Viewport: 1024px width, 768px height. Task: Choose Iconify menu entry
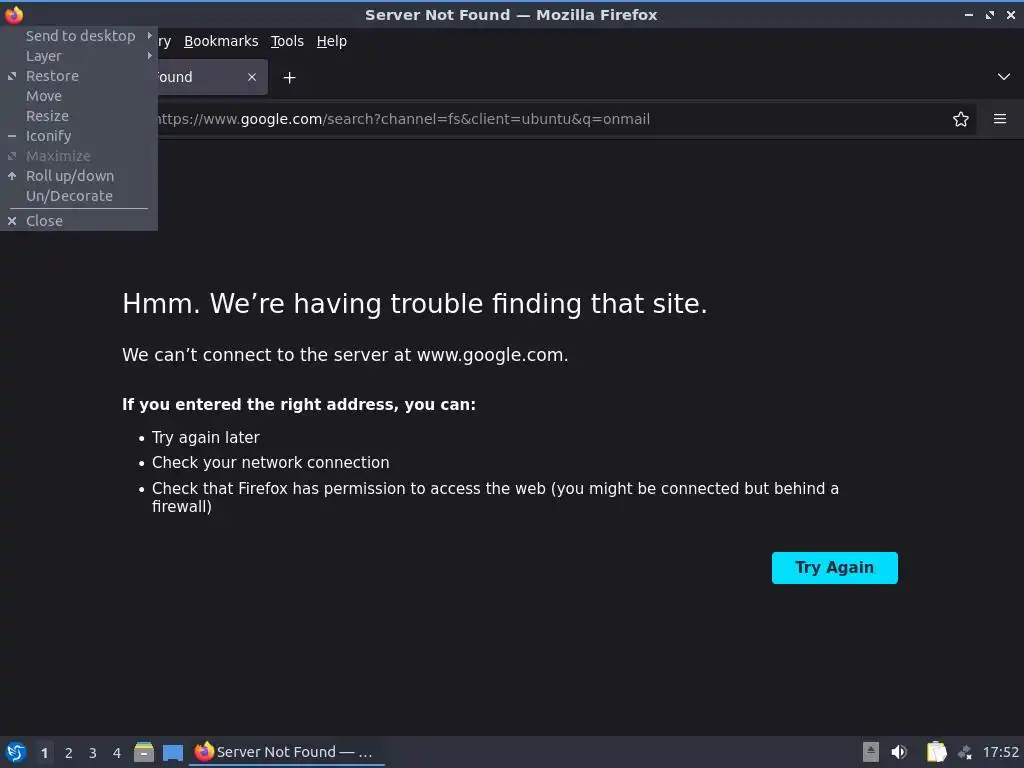pos(79,136)
